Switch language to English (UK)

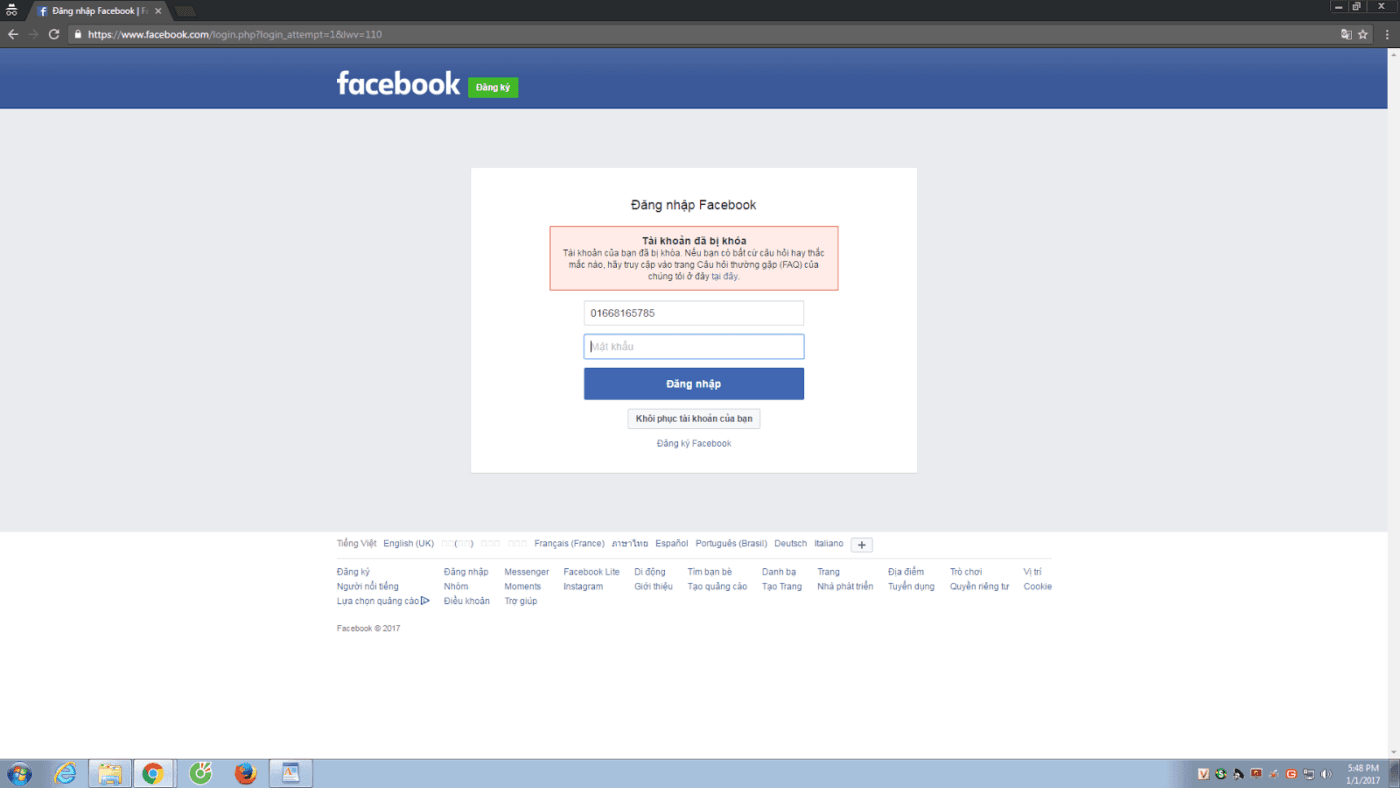[x=409, y=544]
